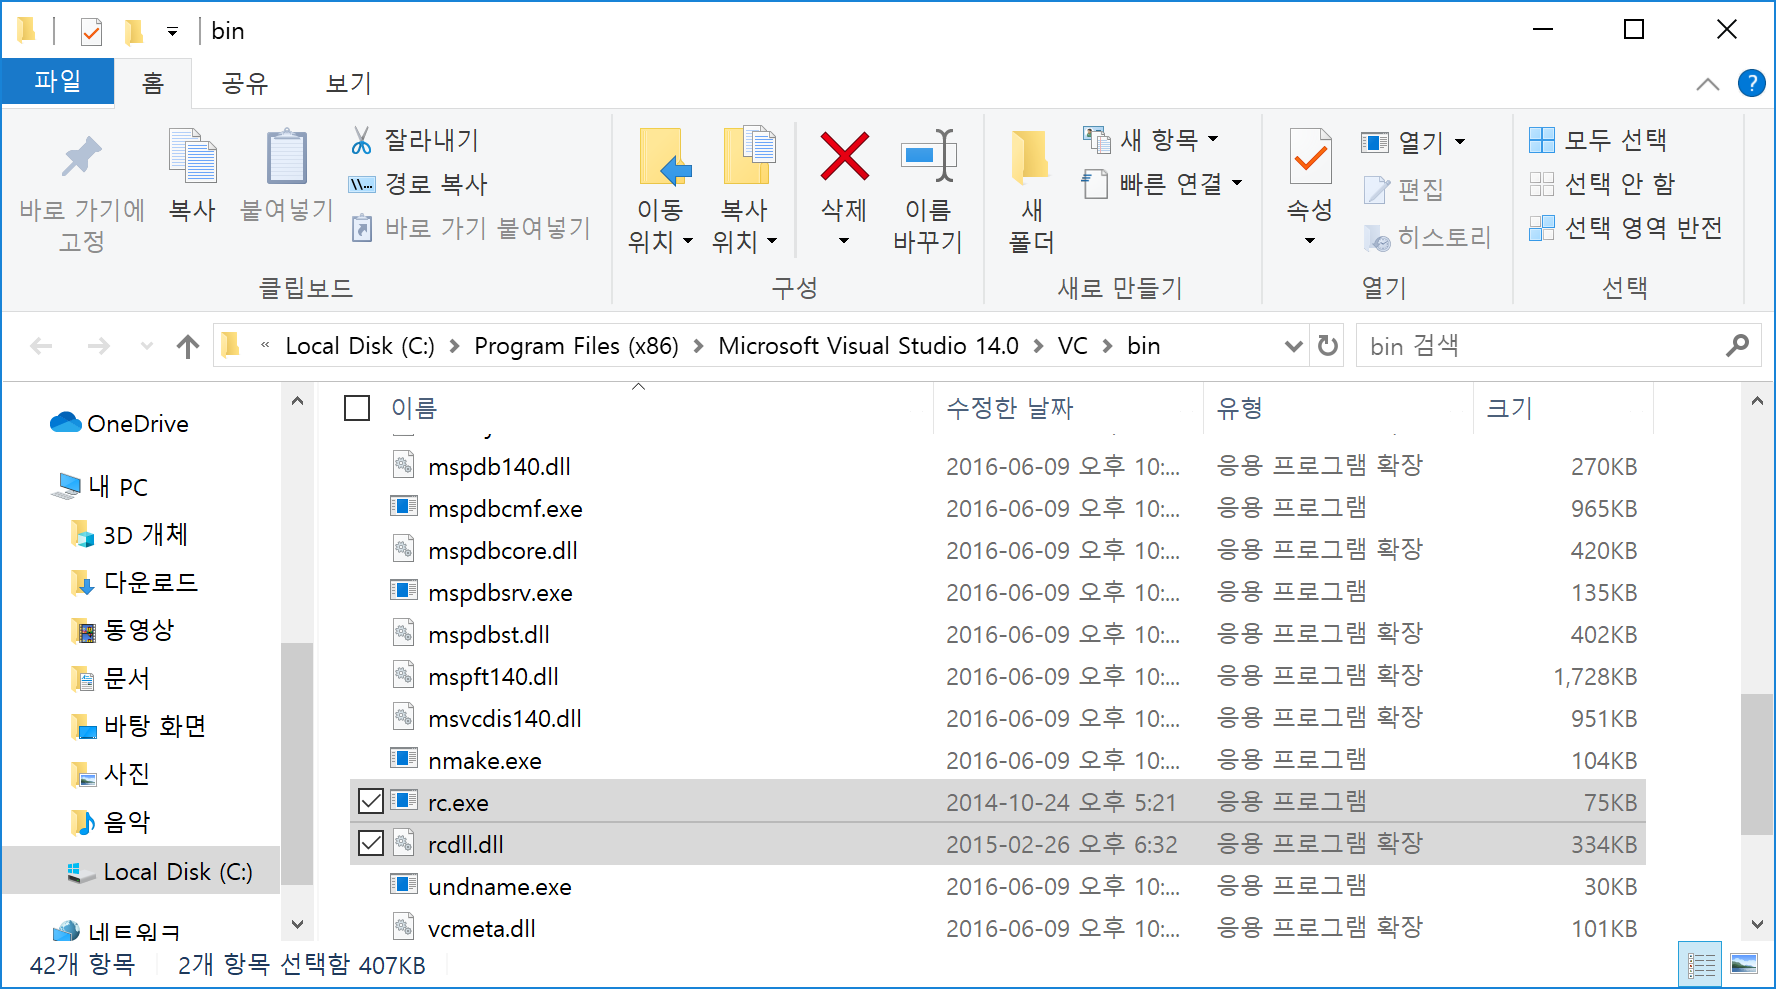Image resolution: width=1776 pixels, height=989 pixels.
Task: Expand the breadcrumb overflow double-chevron
Action: coord(265,346)
